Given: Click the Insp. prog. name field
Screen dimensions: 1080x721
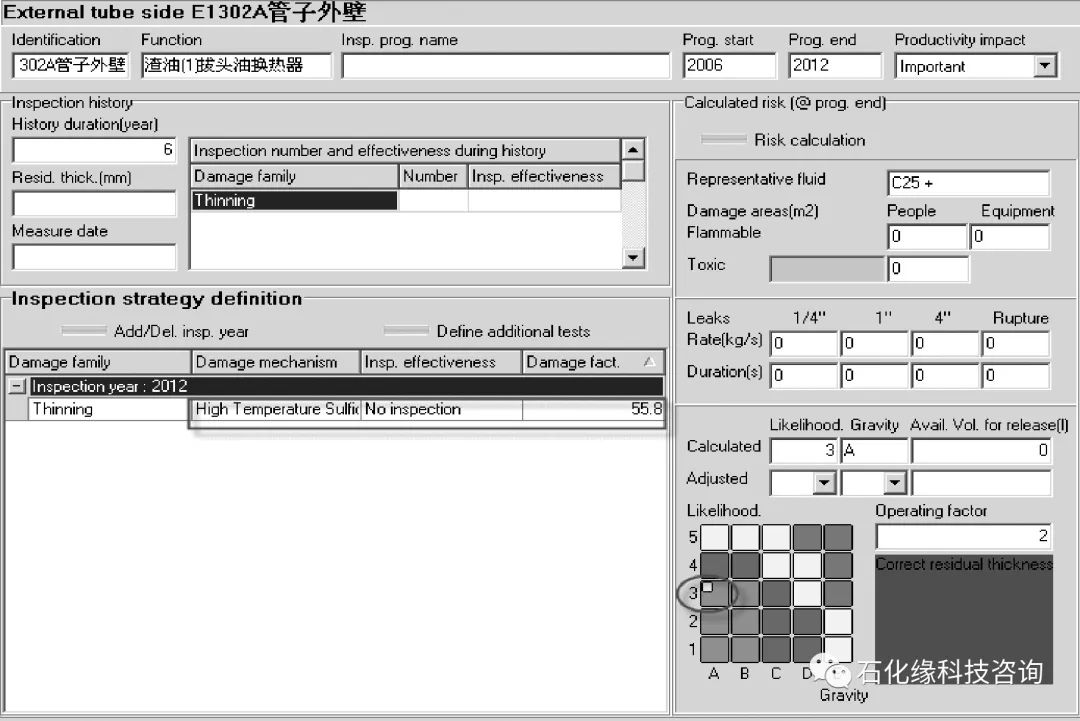Looking at the screenshot, I should 505,66.
